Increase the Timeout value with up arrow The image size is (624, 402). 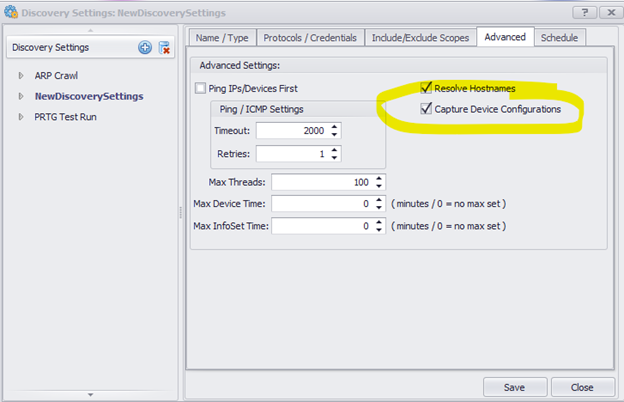tap(335, 127)
